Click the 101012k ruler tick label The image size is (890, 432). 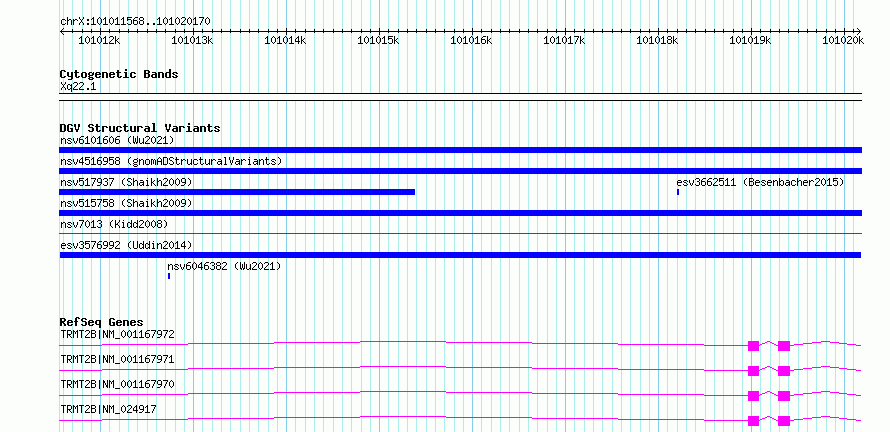point(99,41)
